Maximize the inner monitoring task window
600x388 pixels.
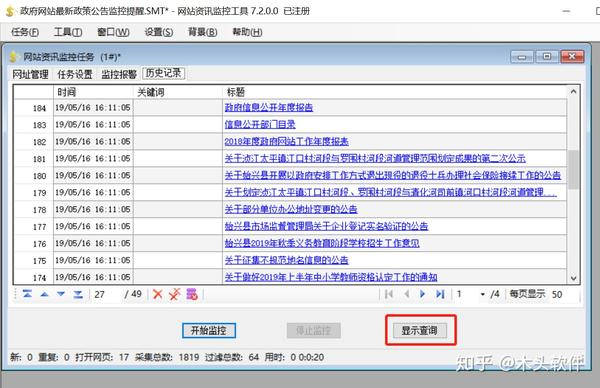pos(546,57)
